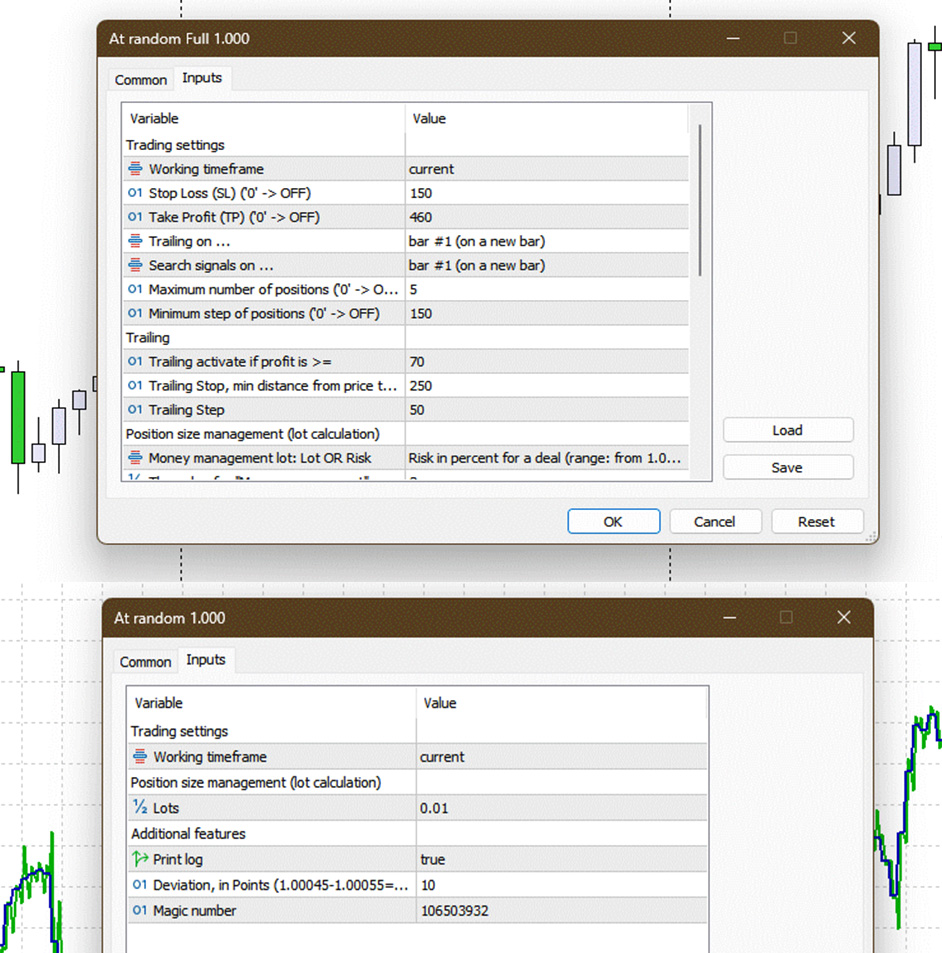Edit the Maximum number of positions value 5
Image resolution: width=942 pixels, height=953 pixels.
pyautogui.click(x=547, y=289)
